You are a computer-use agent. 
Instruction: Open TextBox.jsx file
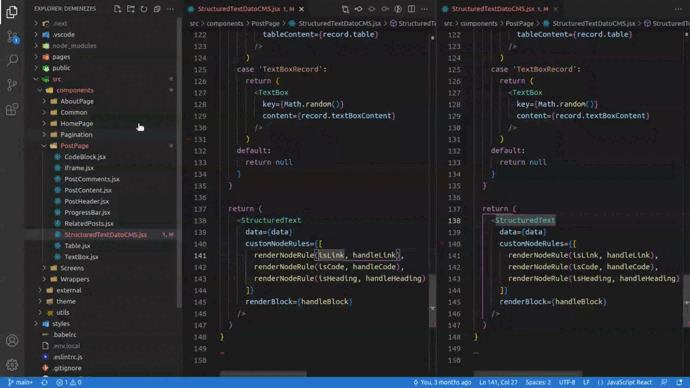(81, 257)
